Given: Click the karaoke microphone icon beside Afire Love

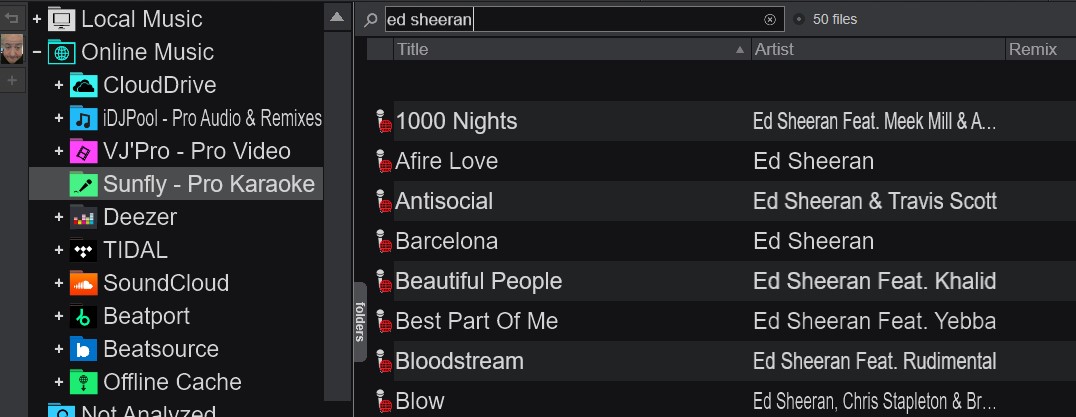Looking at the screenshot, I should point(383,161).
